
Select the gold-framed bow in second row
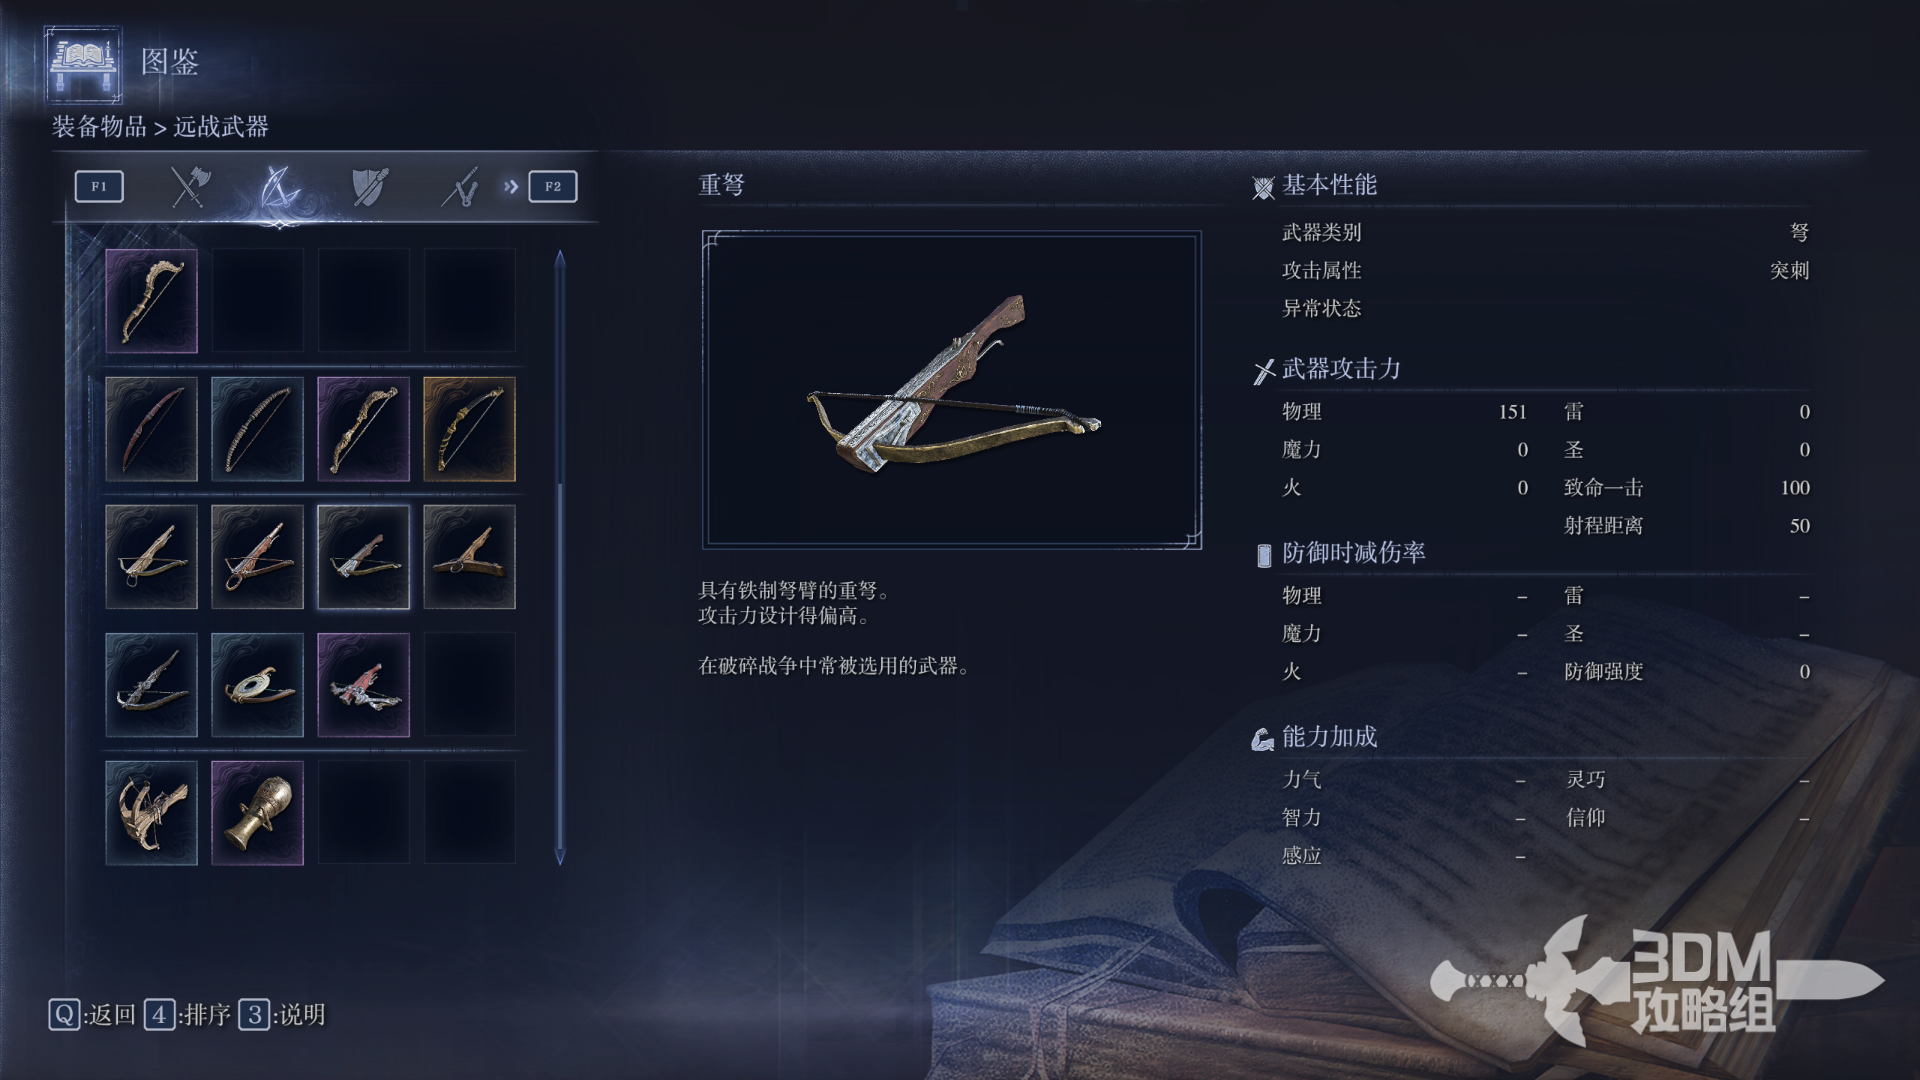click(470, 429)
